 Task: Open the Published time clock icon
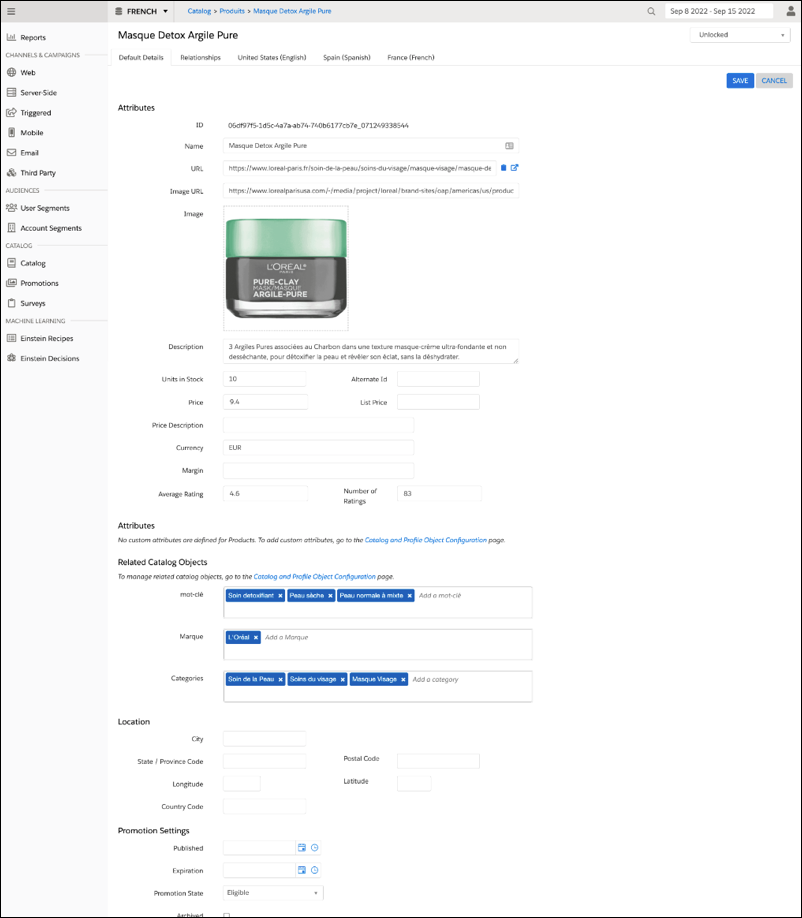pyautogui.click(x=314, y=848)
